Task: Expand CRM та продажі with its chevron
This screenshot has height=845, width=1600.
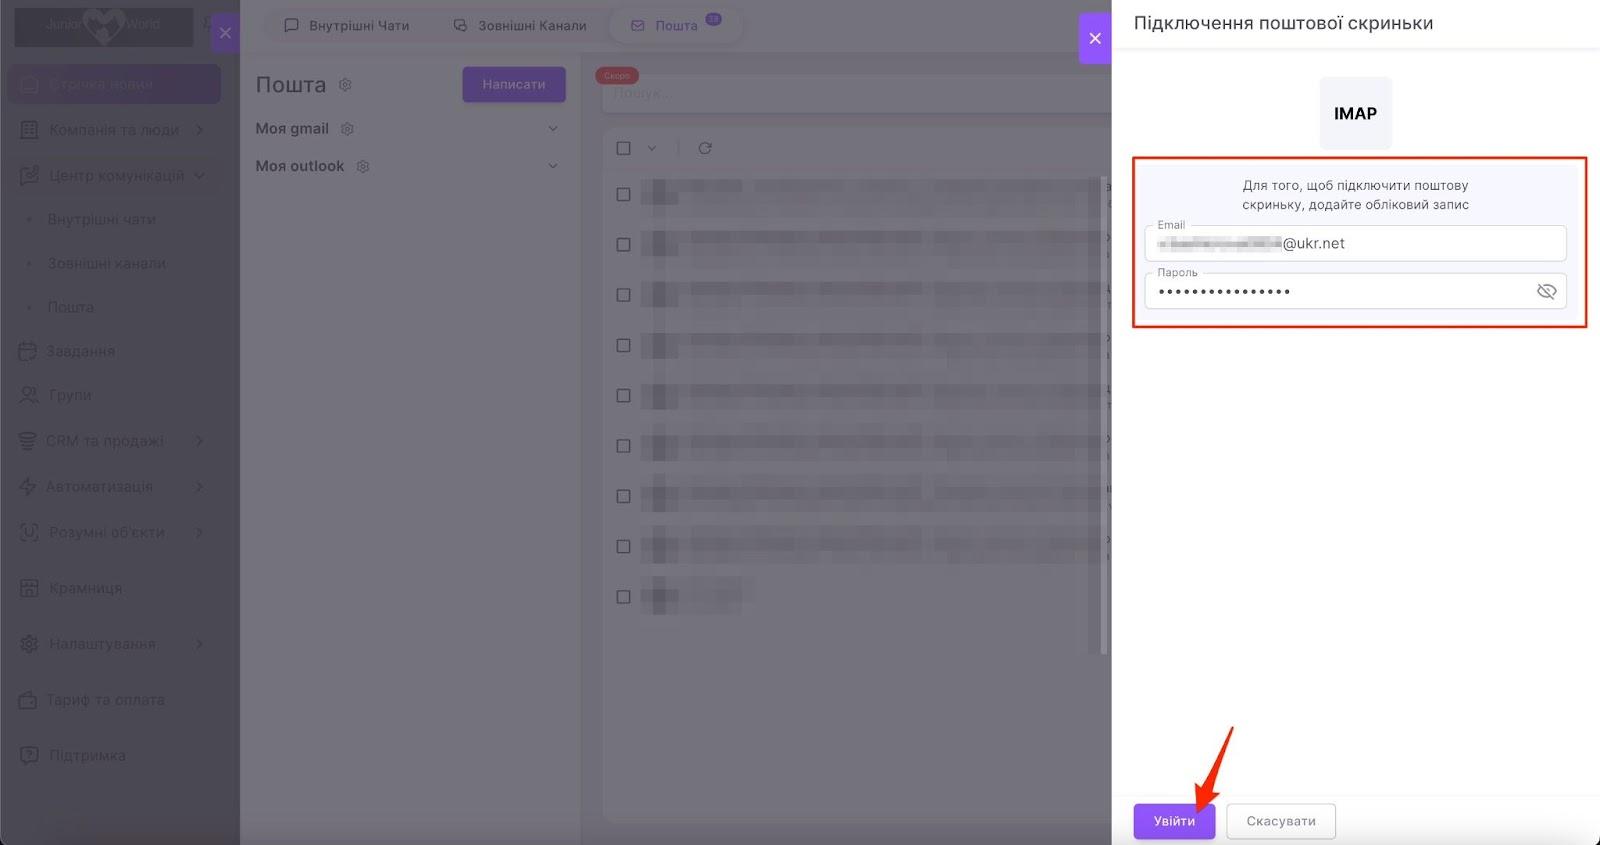Action: click(199, 441)
